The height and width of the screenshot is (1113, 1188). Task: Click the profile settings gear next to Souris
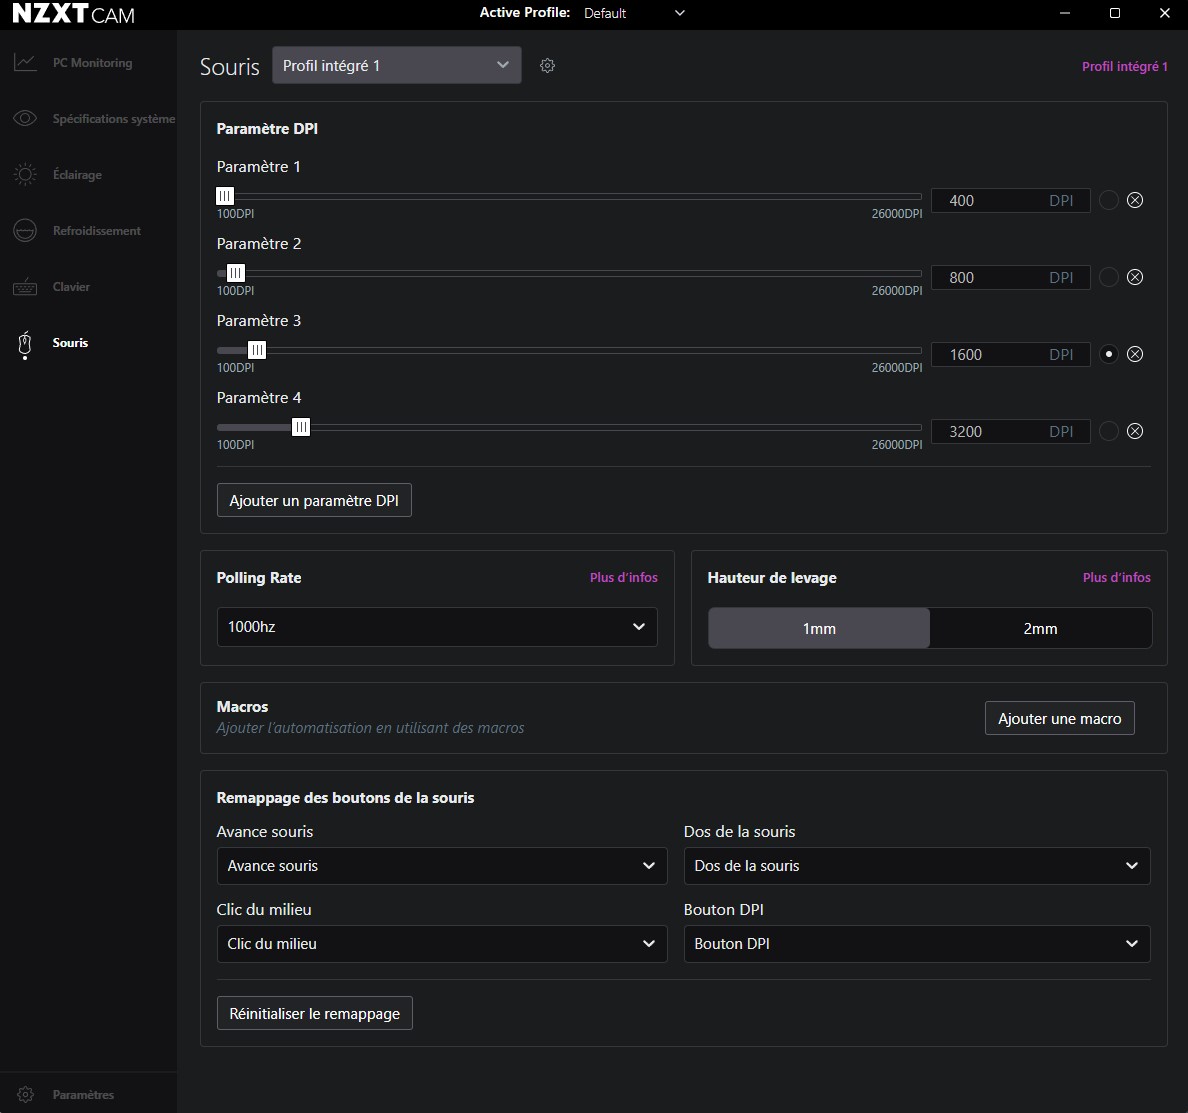pyautogui.click(x=547, y=66)
